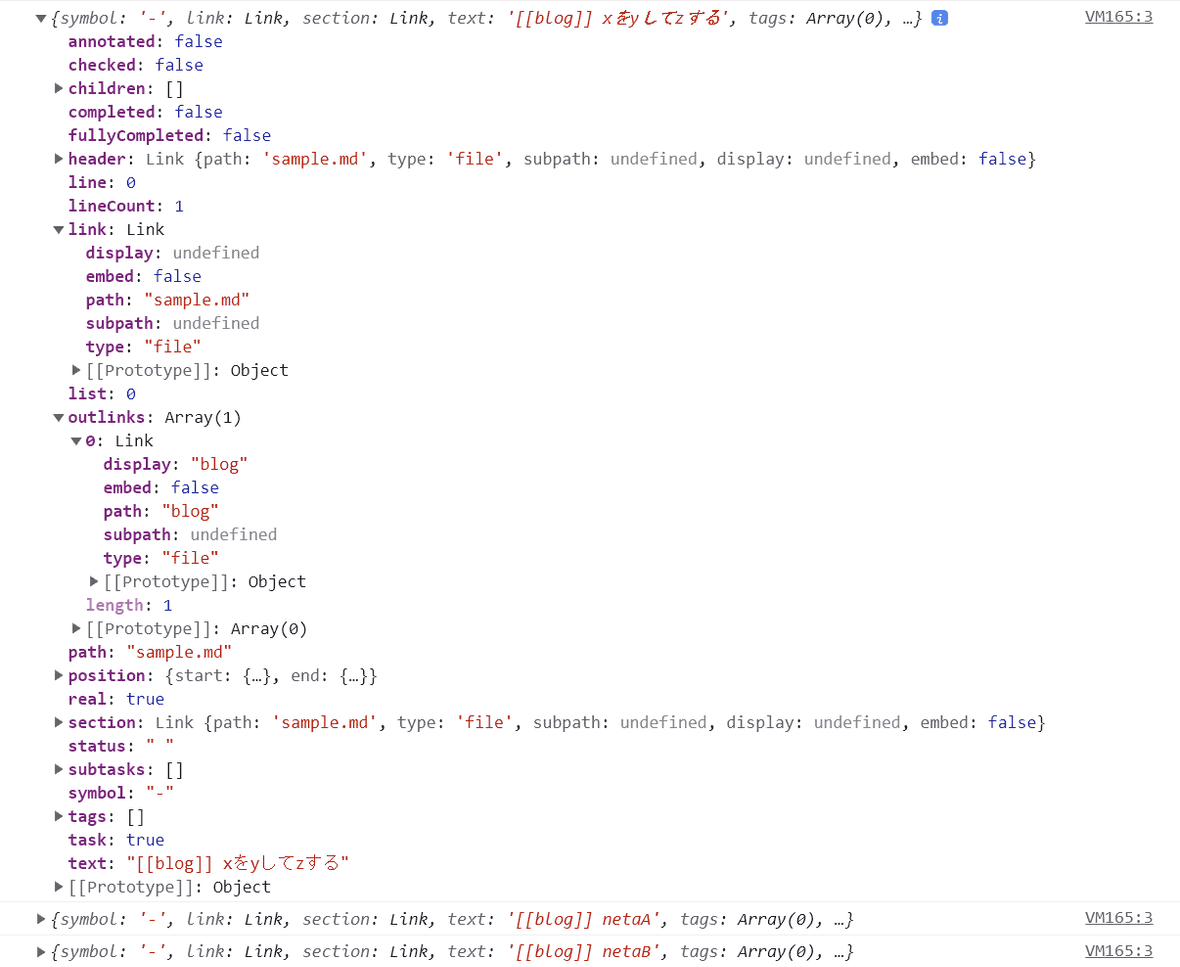Image resolution: width=1180 pixels, height=967 pixels.
Task: Collapse outlinks element 0 Link
Action: (x=75, y=440)
